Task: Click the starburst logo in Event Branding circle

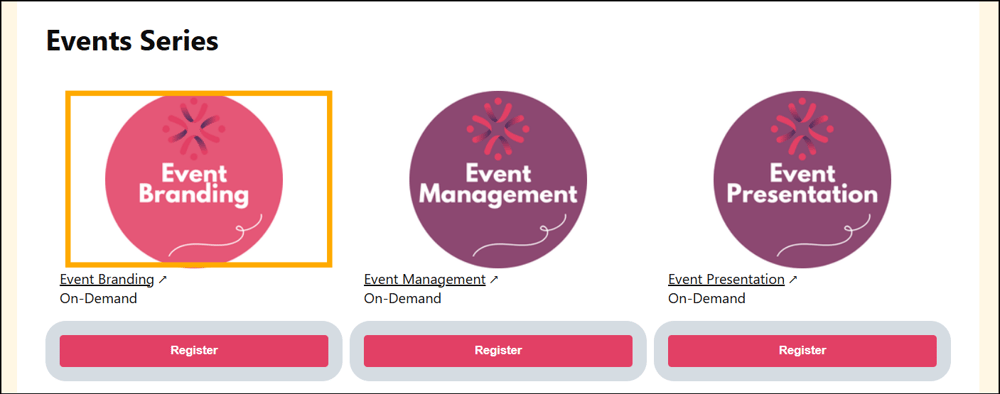Action: tap(194, 128)
